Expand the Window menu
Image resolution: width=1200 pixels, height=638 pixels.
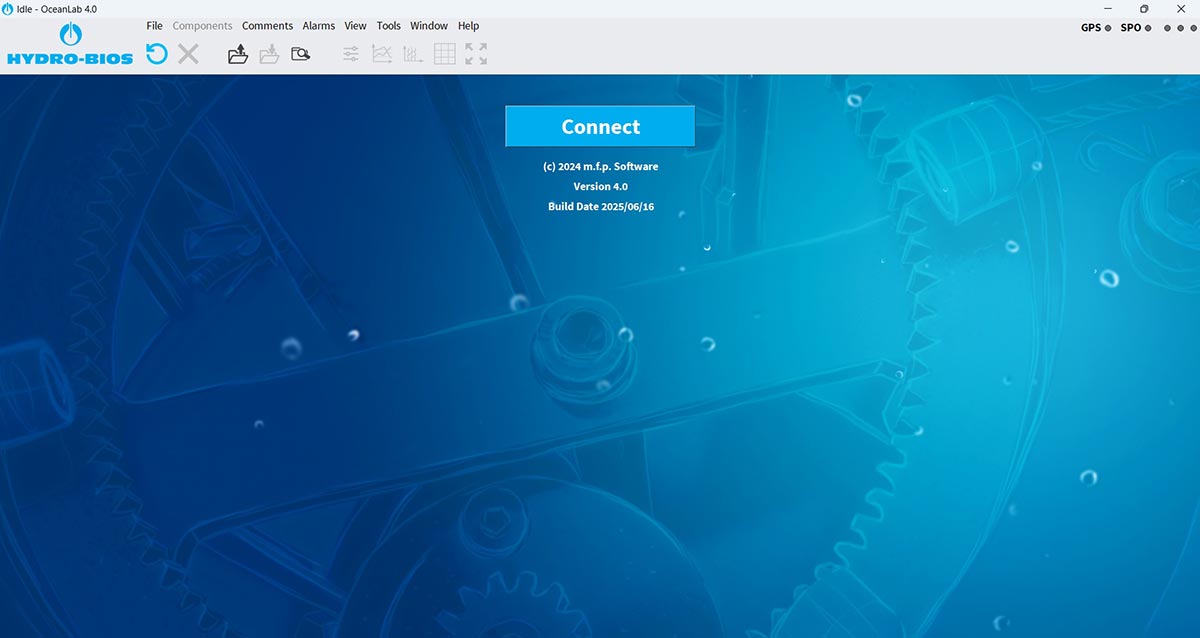tap(429, 26)
